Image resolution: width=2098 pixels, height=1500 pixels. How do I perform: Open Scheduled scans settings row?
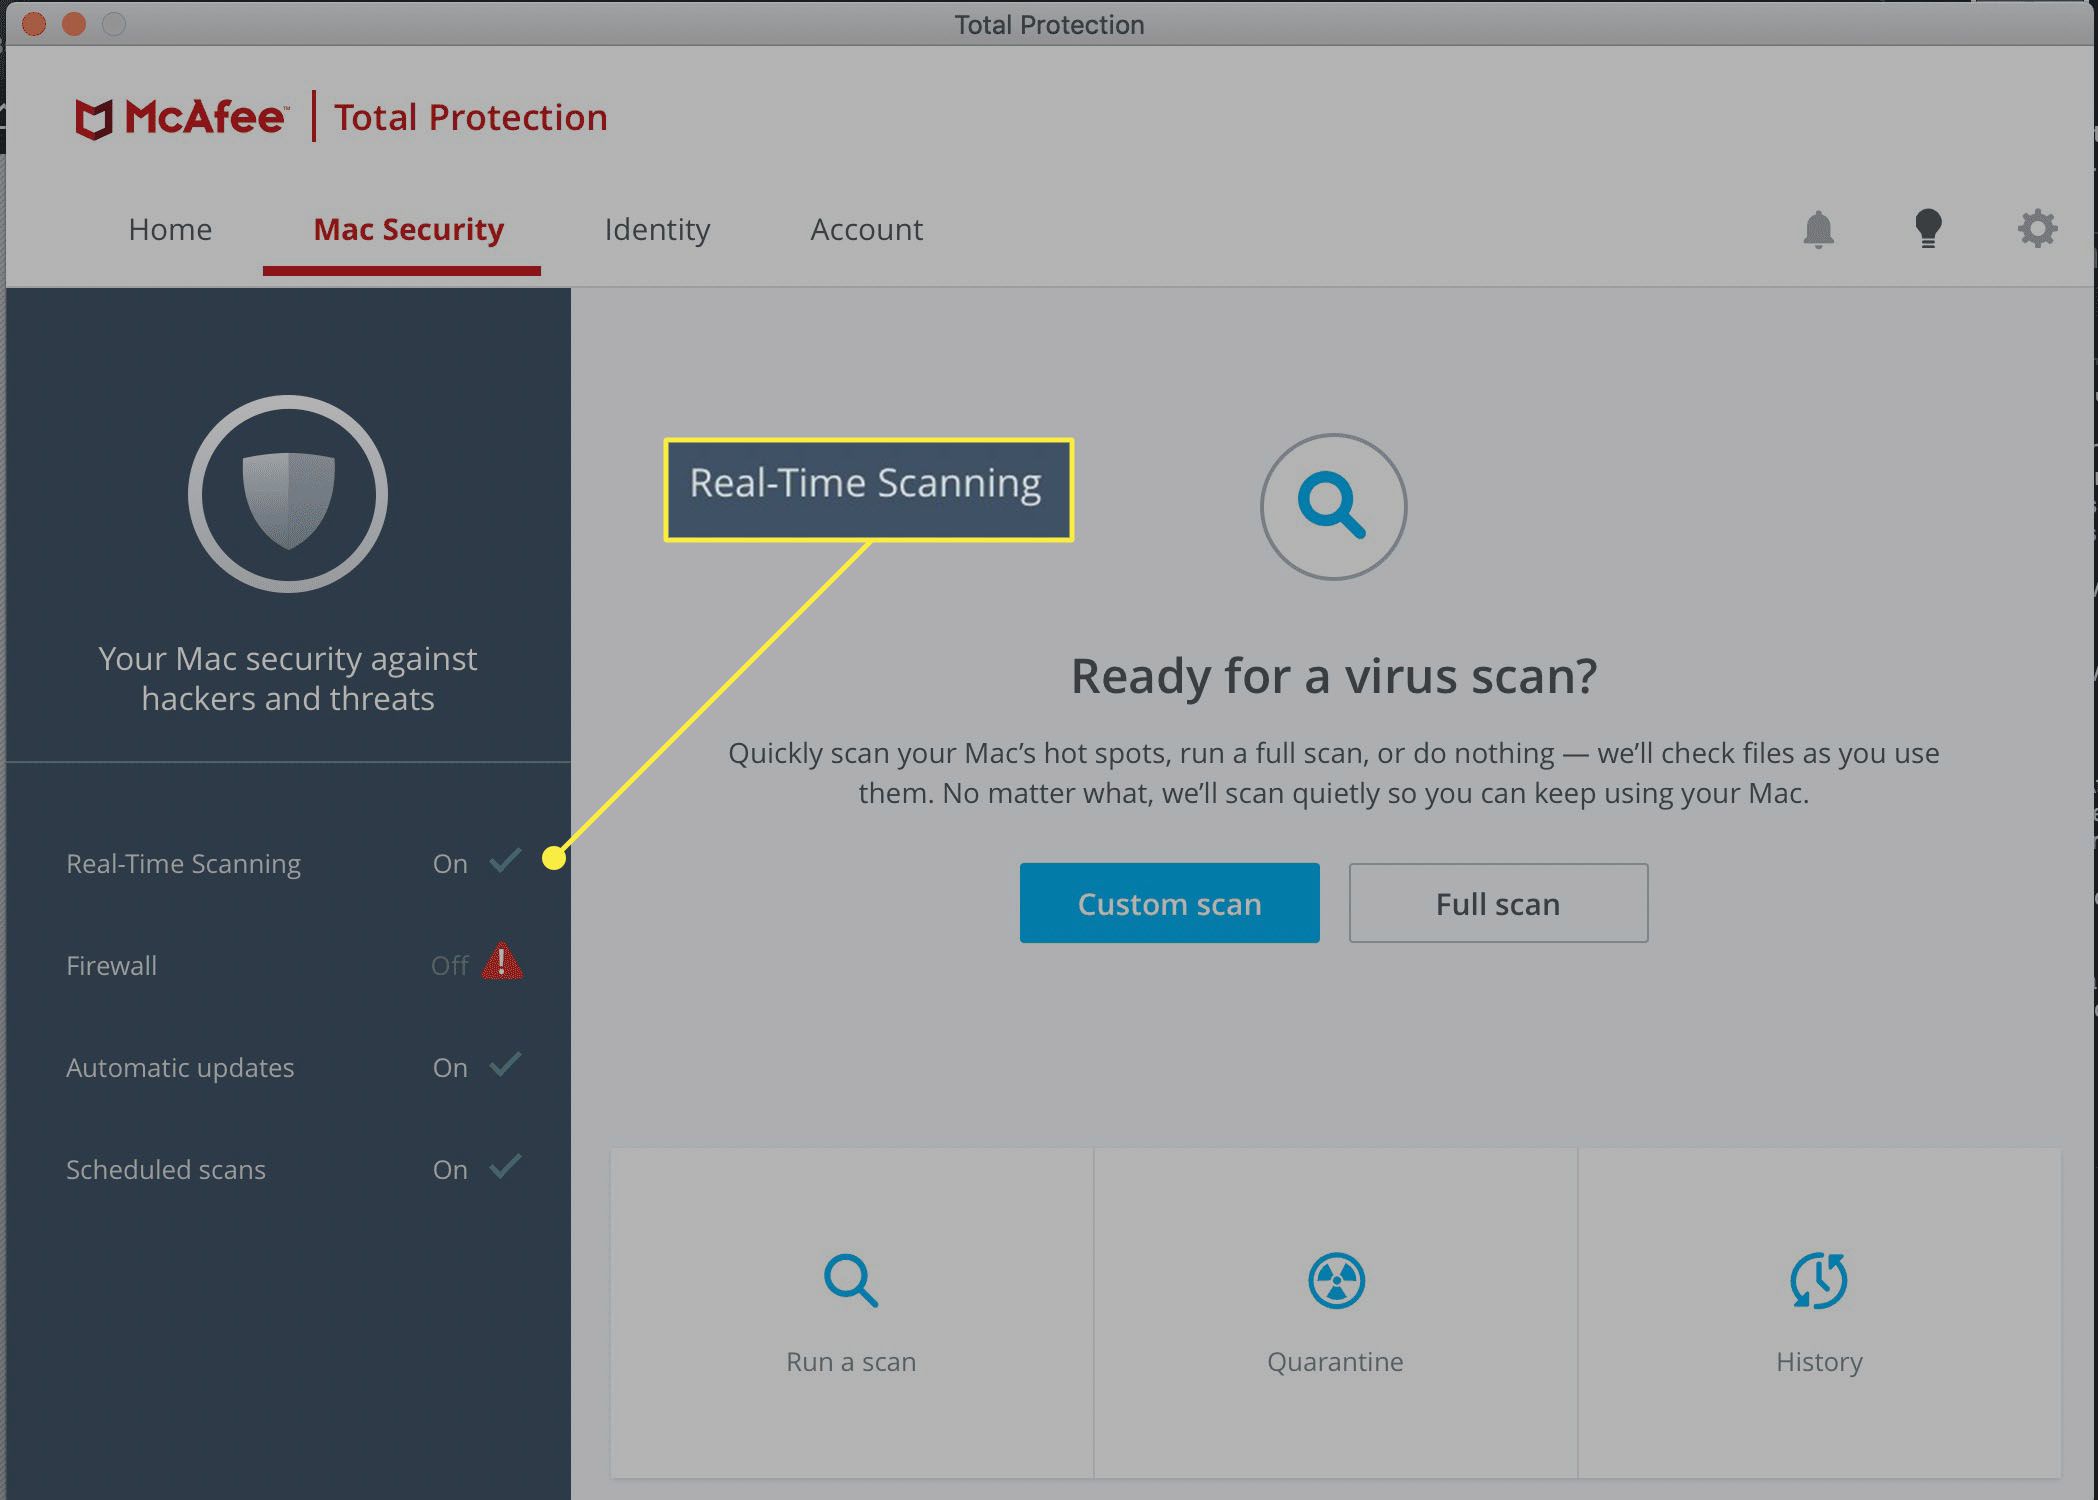[166, 1169]
